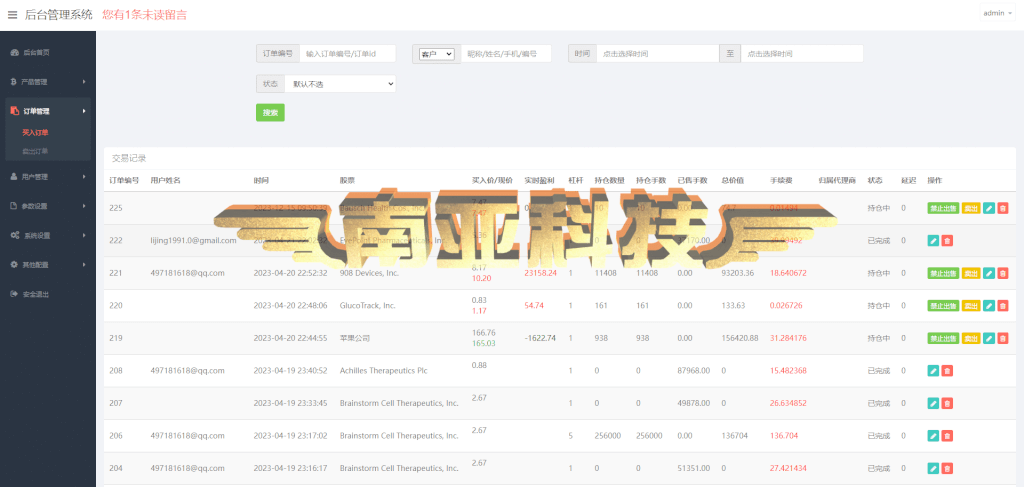Click the bitcoin icon beside 产品管理
Viewport: 1024px width, 487px height.
point(14,82)
